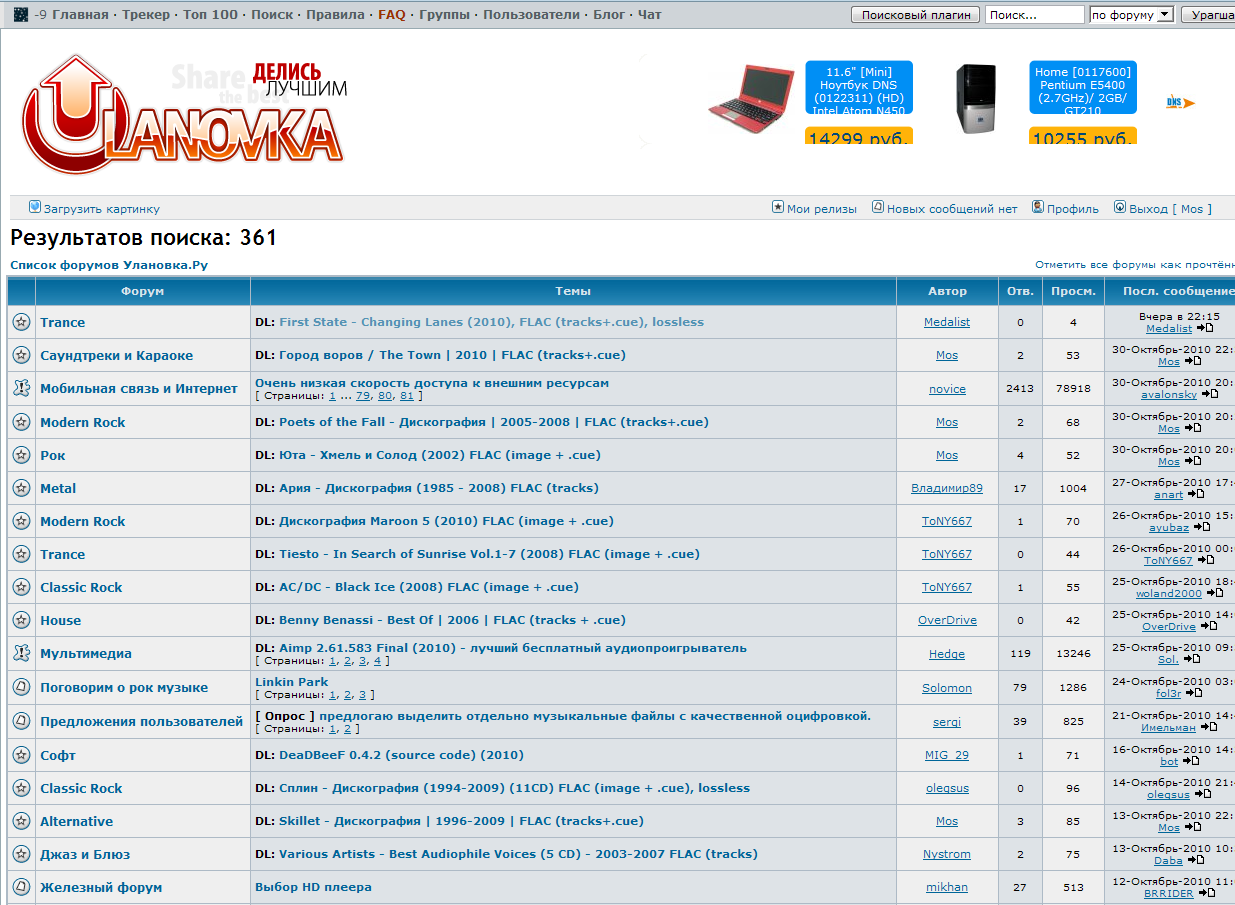Click the red DNS netbook ad thumbnail

click(x=750, y=98)
